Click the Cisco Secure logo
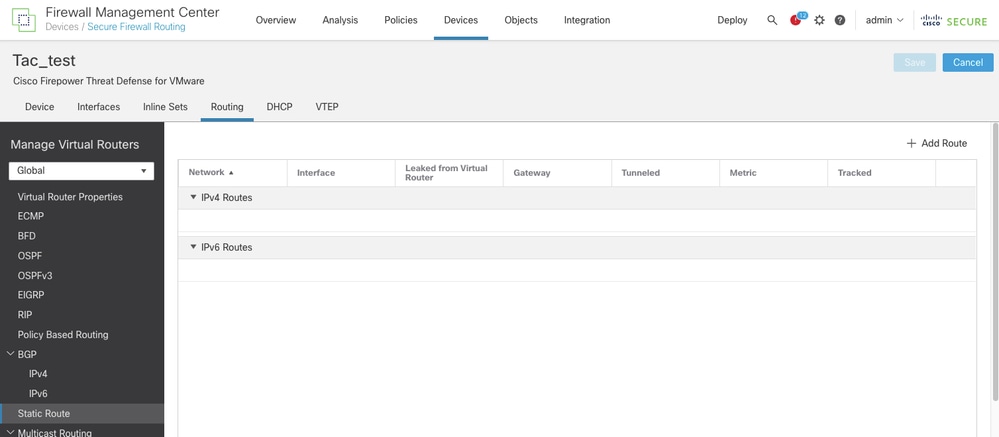Viewport: 999px width, 437px height. 954,20
